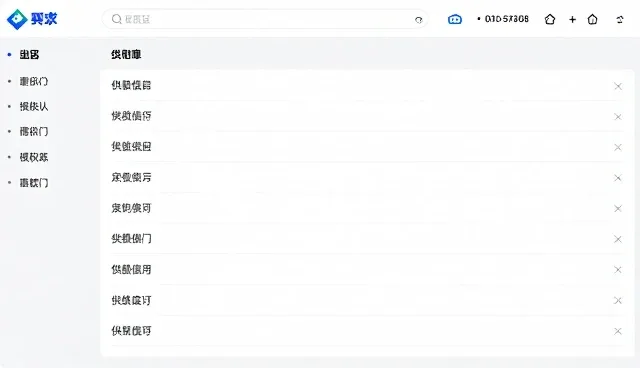Click the small round icon ending the search bar
The height and width of the screenshot is (368, 640).
pyautogui.click(x=418, y=20)
